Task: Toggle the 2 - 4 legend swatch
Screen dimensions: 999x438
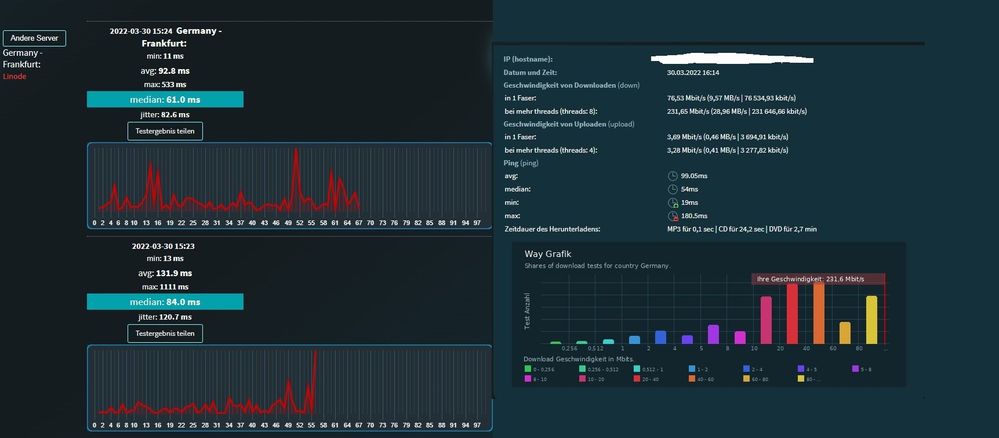Action: [x=747, y=369]
